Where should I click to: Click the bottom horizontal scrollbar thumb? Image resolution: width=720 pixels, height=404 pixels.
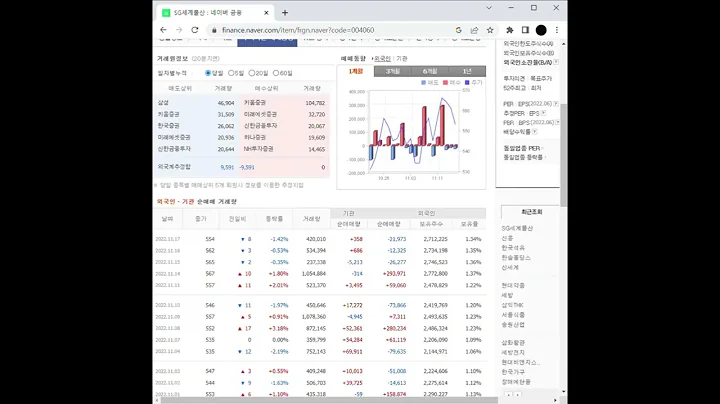tap(329, 400)
